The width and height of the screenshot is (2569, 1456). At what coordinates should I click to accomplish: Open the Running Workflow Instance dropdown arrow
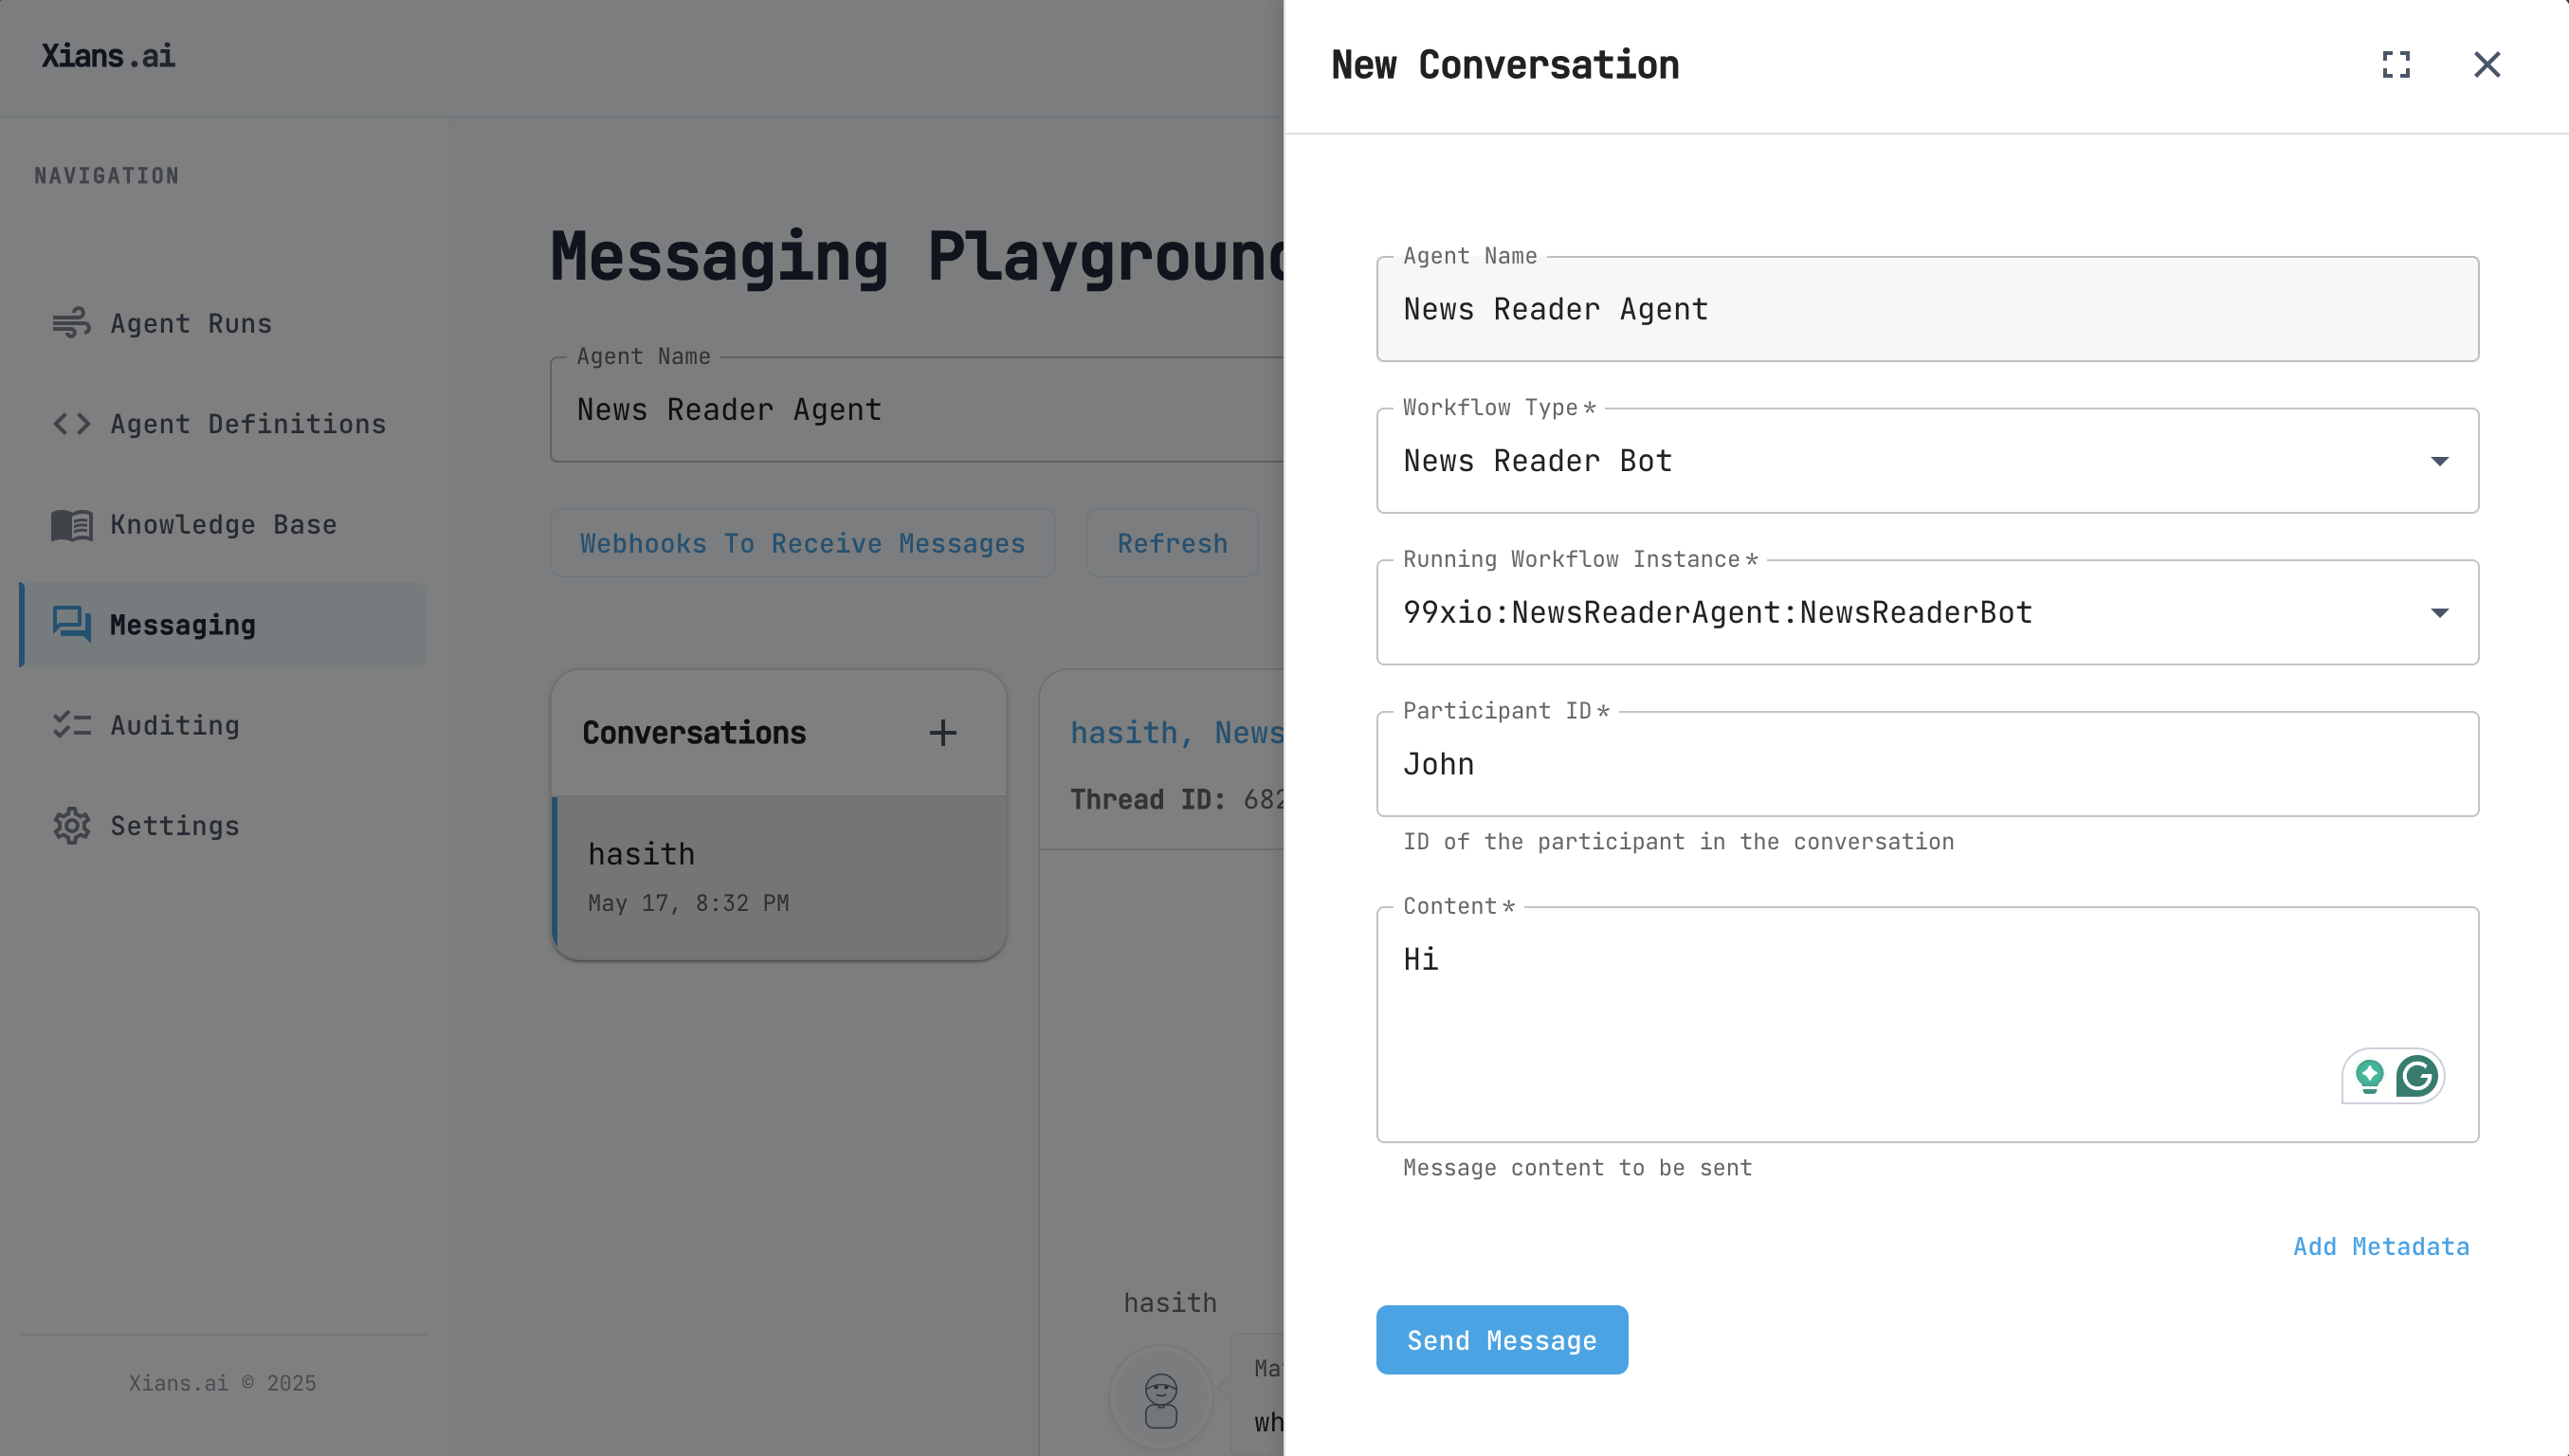coord(2439,613)
